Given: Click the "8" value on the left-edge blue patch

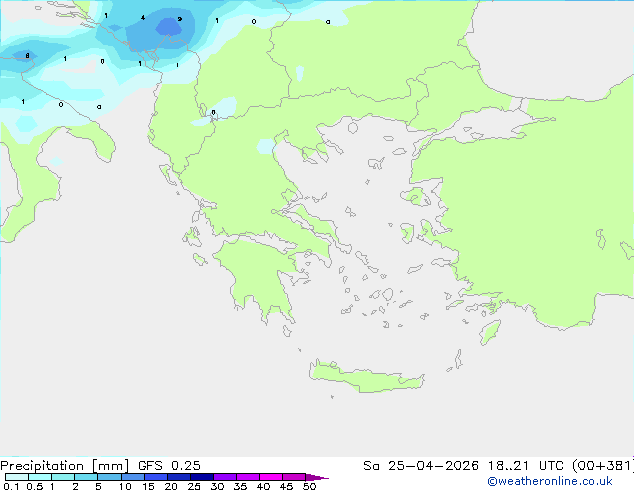Looking at the screenshot, I should pos(27,56).
